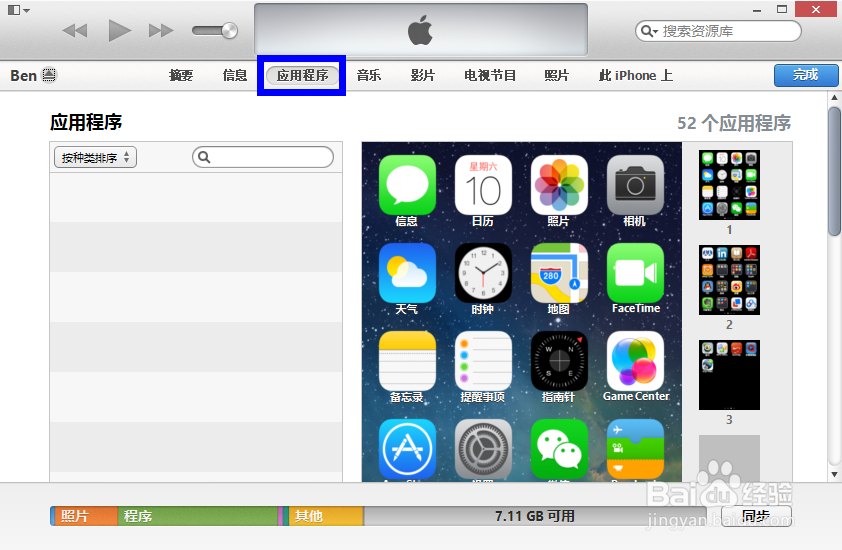Click the vertical scrollbar down arrow

click(x=834, y=475)
